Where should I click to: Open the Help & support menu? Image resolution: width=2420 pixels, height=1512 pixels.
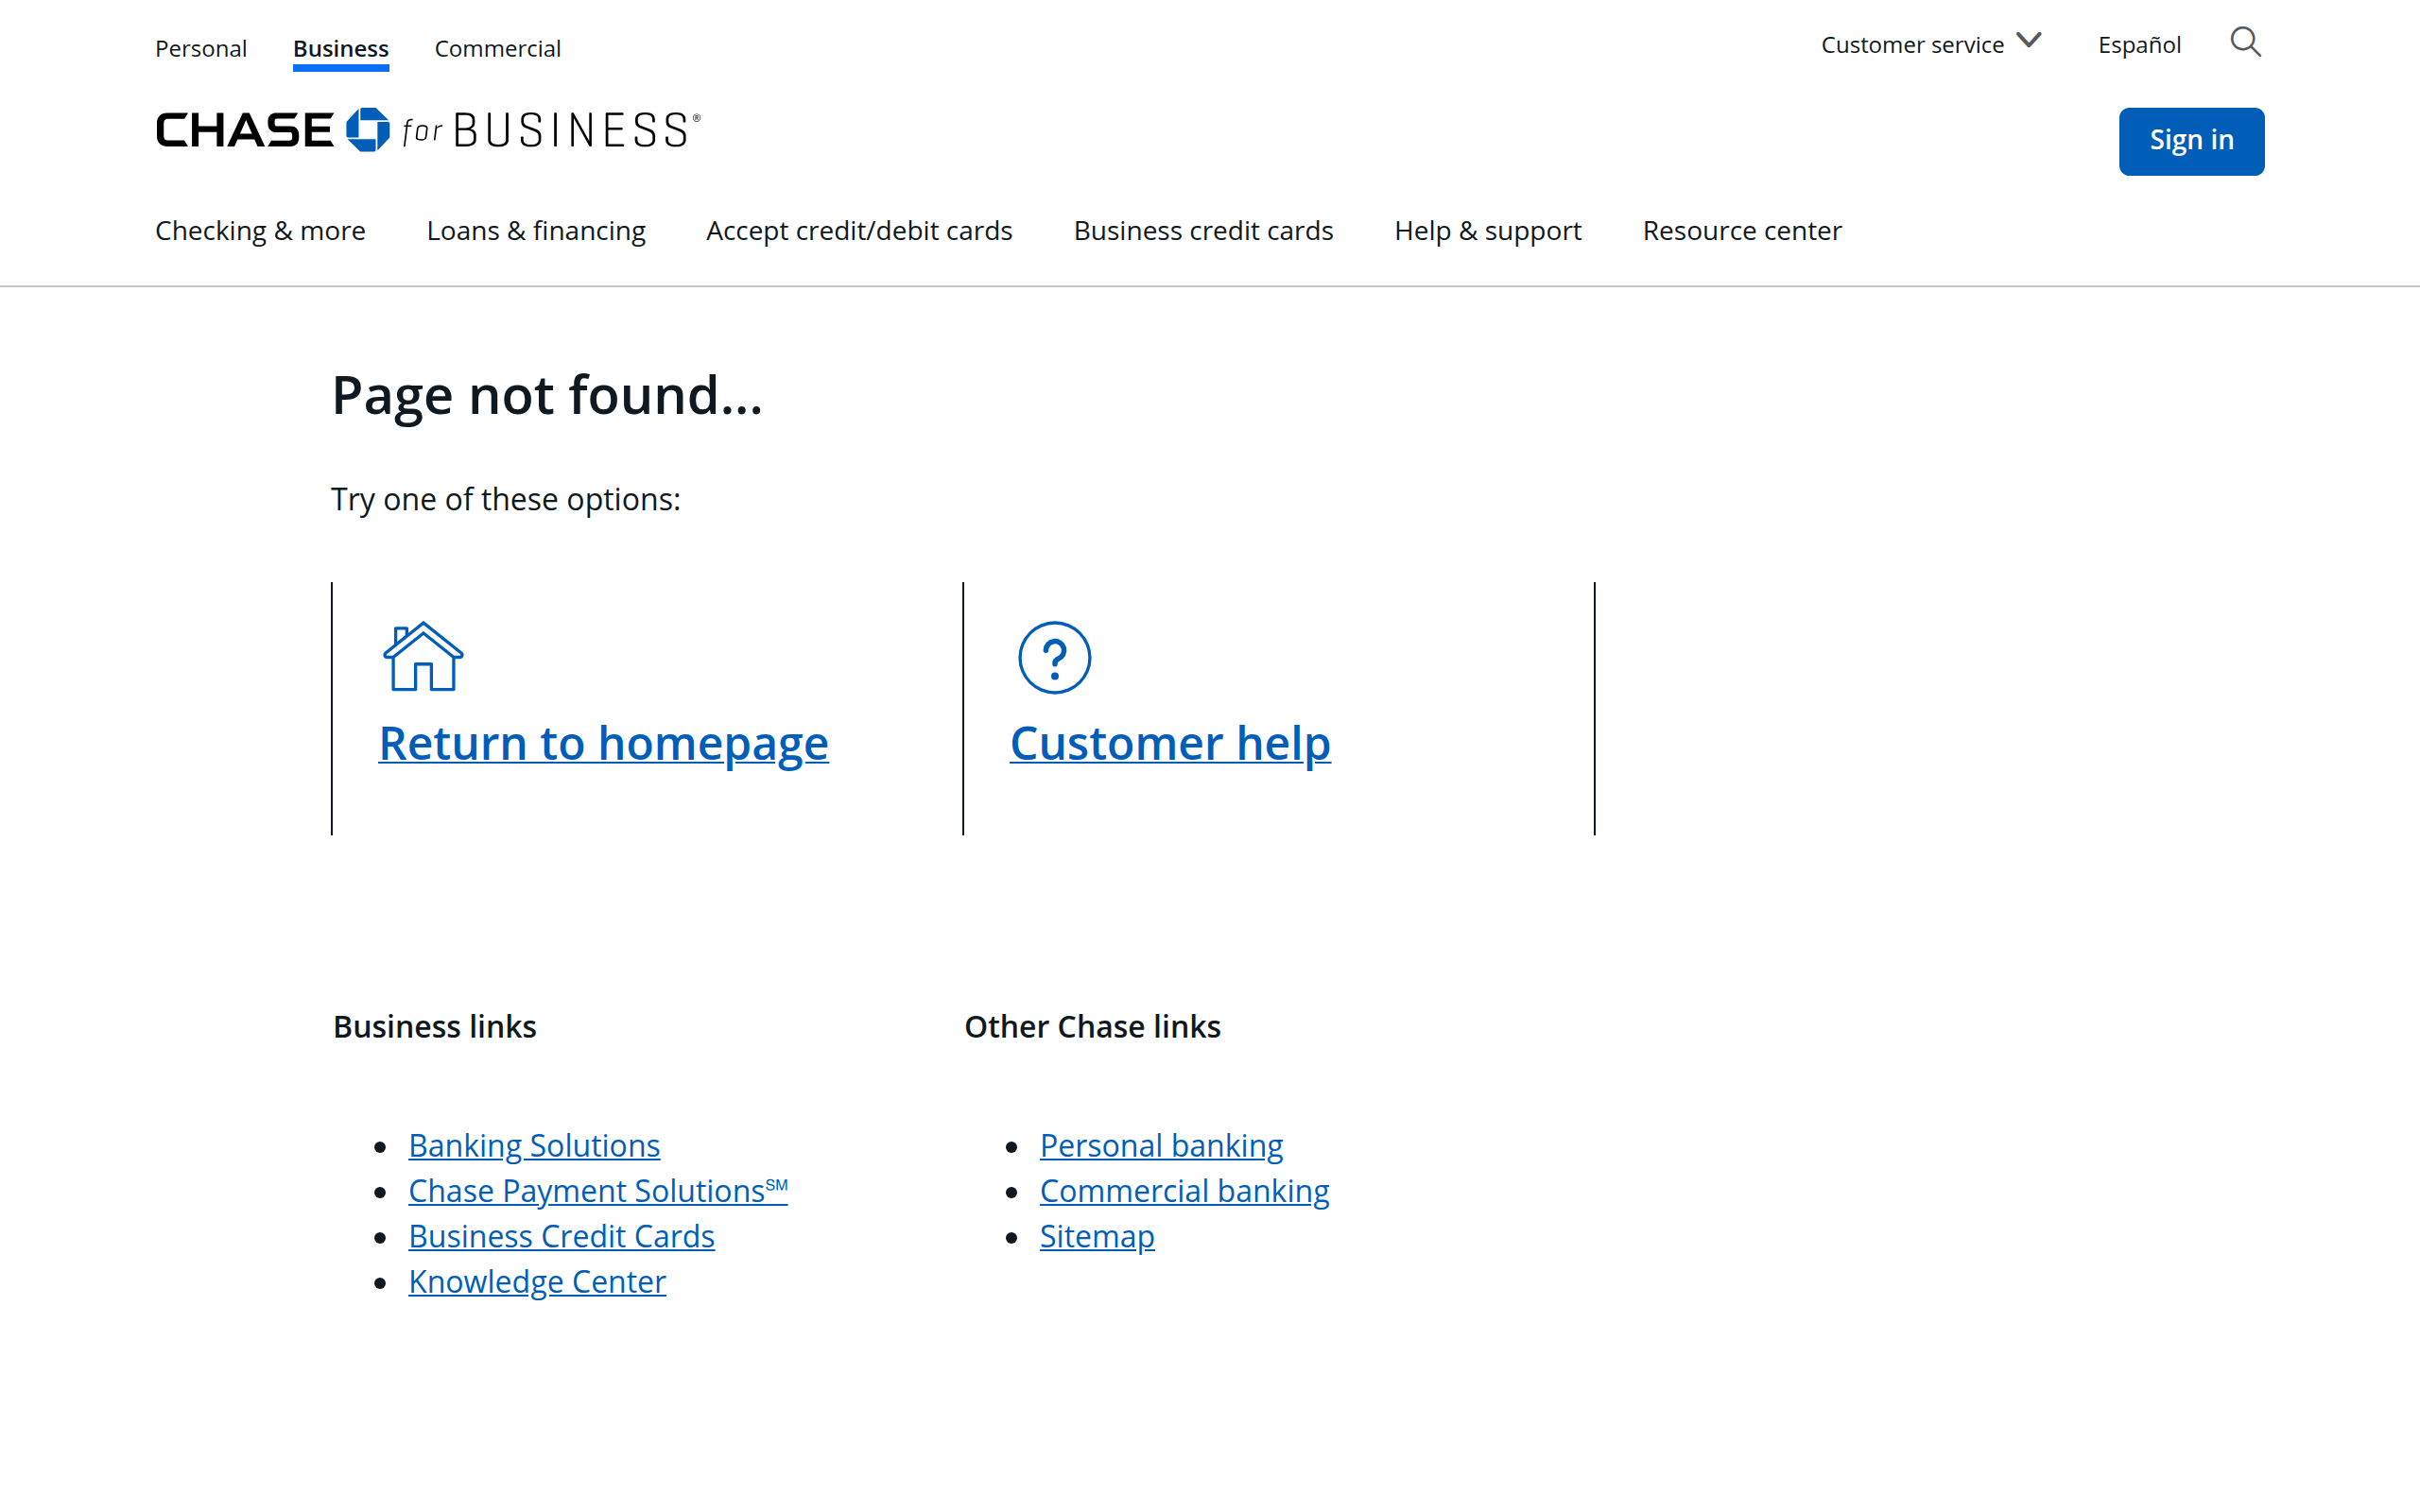1487,231
